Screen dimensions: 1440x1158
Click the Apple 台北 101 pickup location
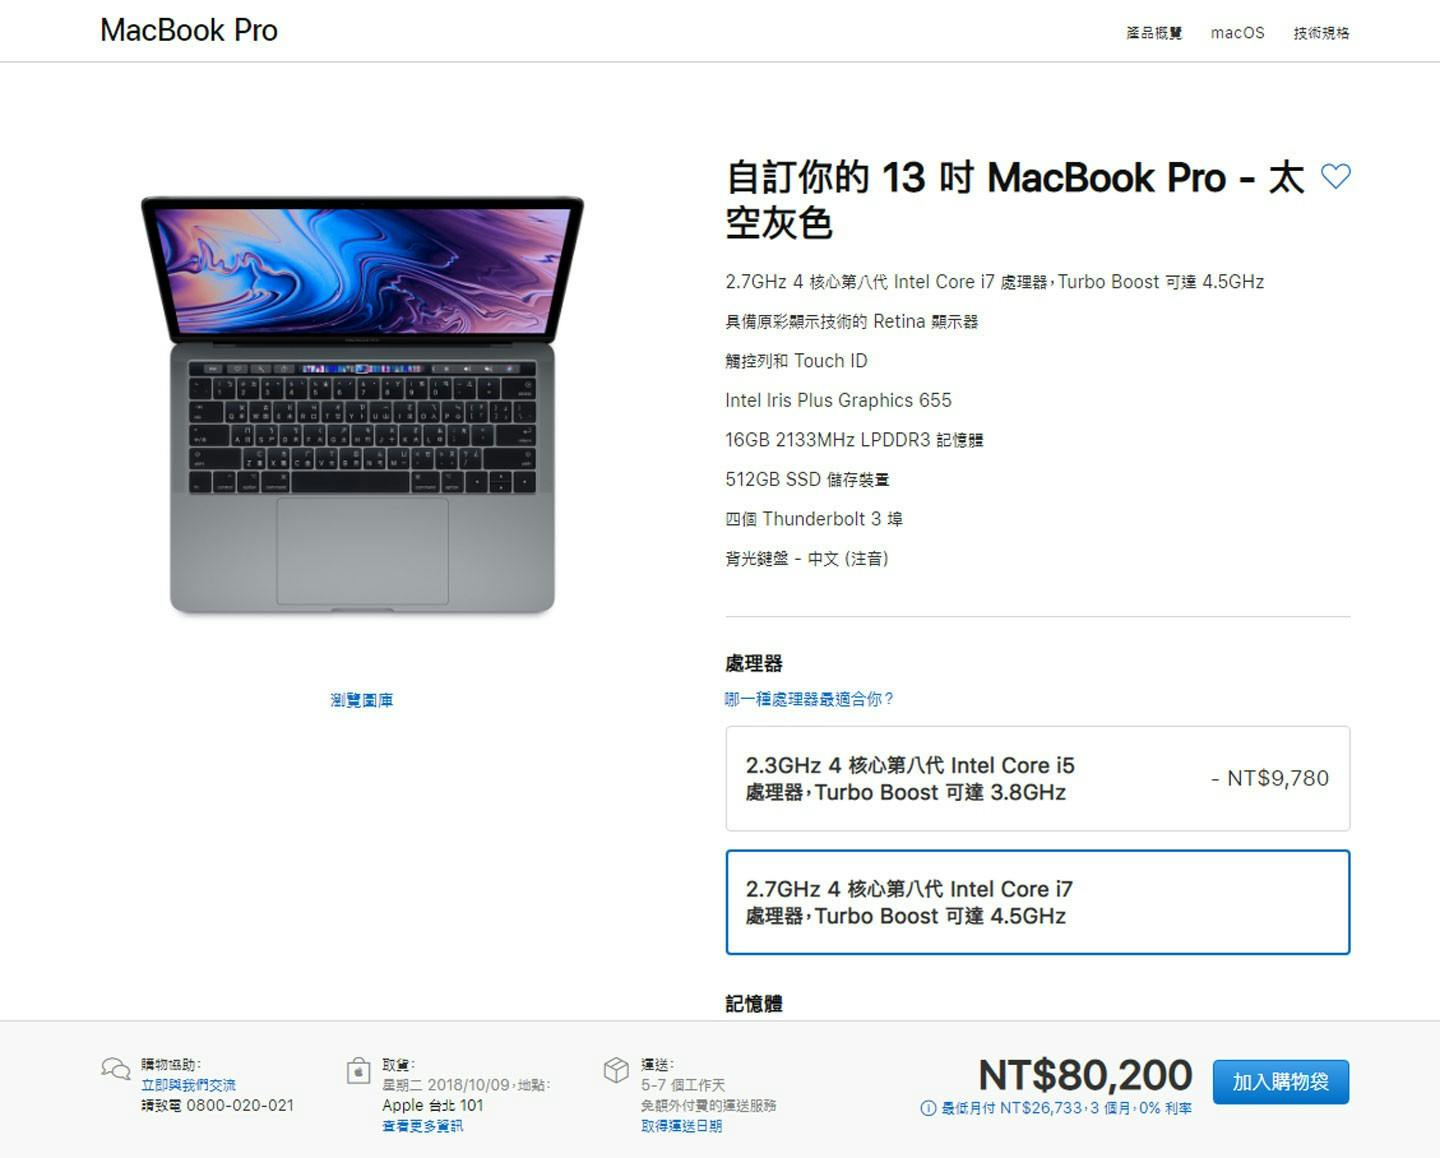tap(432, 1105)
